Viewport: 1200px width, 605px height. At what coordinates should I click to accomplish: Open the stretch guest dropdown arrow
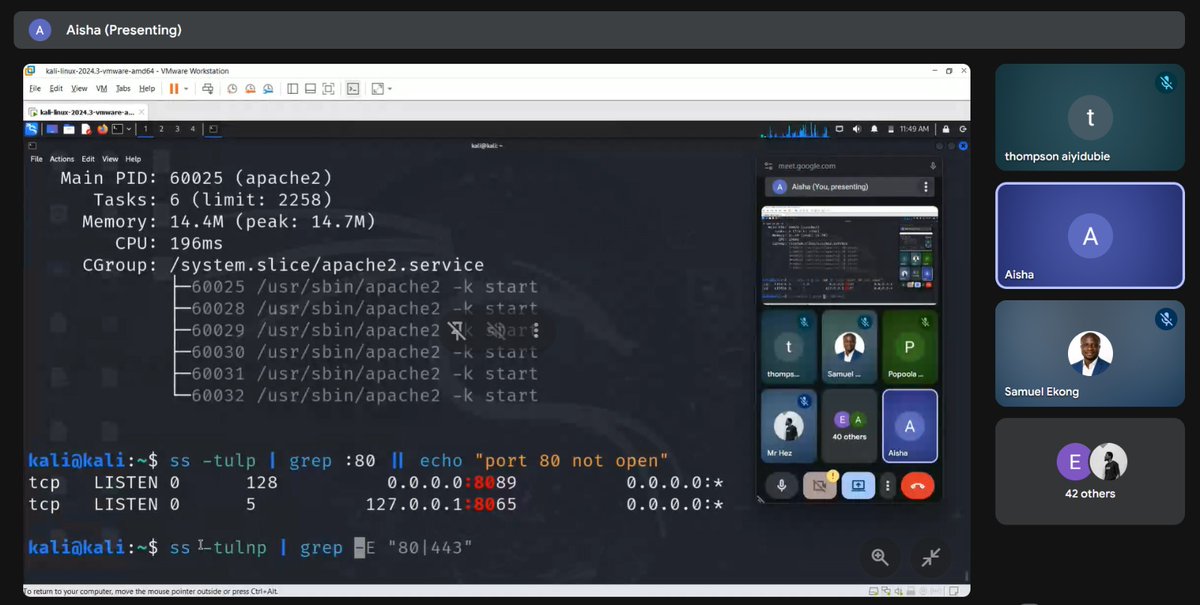(390, 89)
